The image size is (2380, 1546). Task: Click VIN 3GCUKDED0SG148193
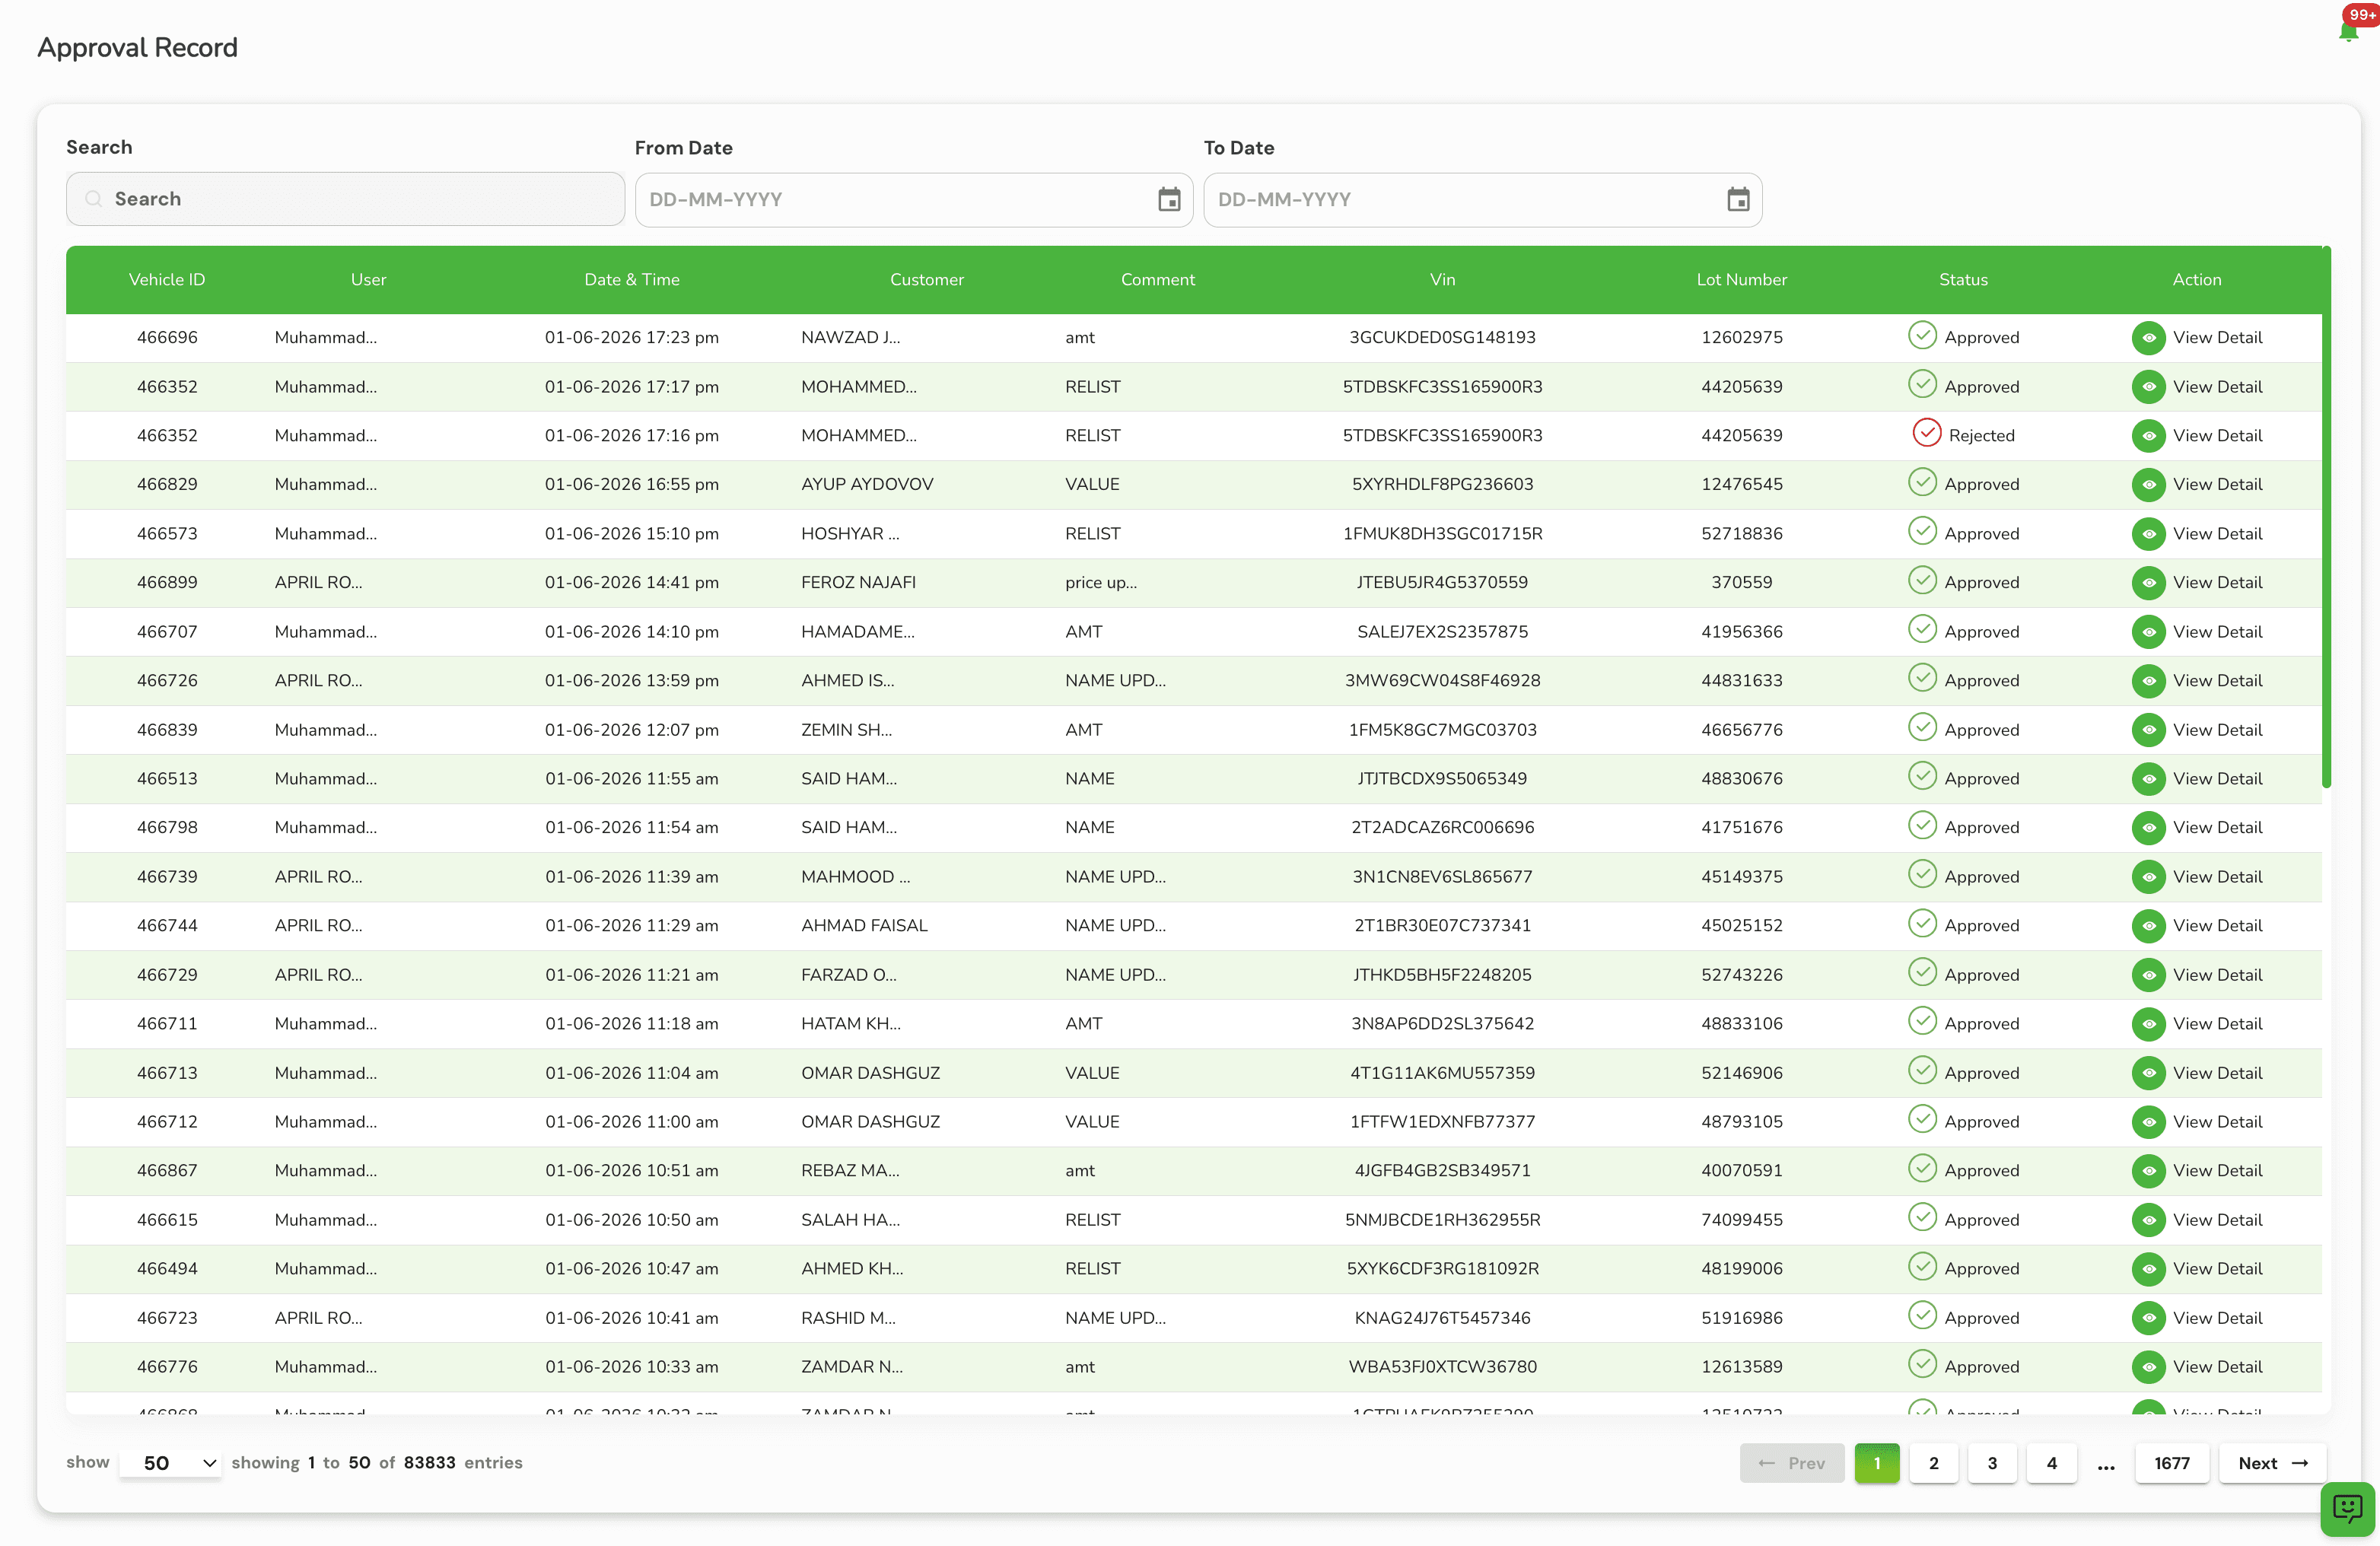pyautogui.click(x=1443, y=338)
